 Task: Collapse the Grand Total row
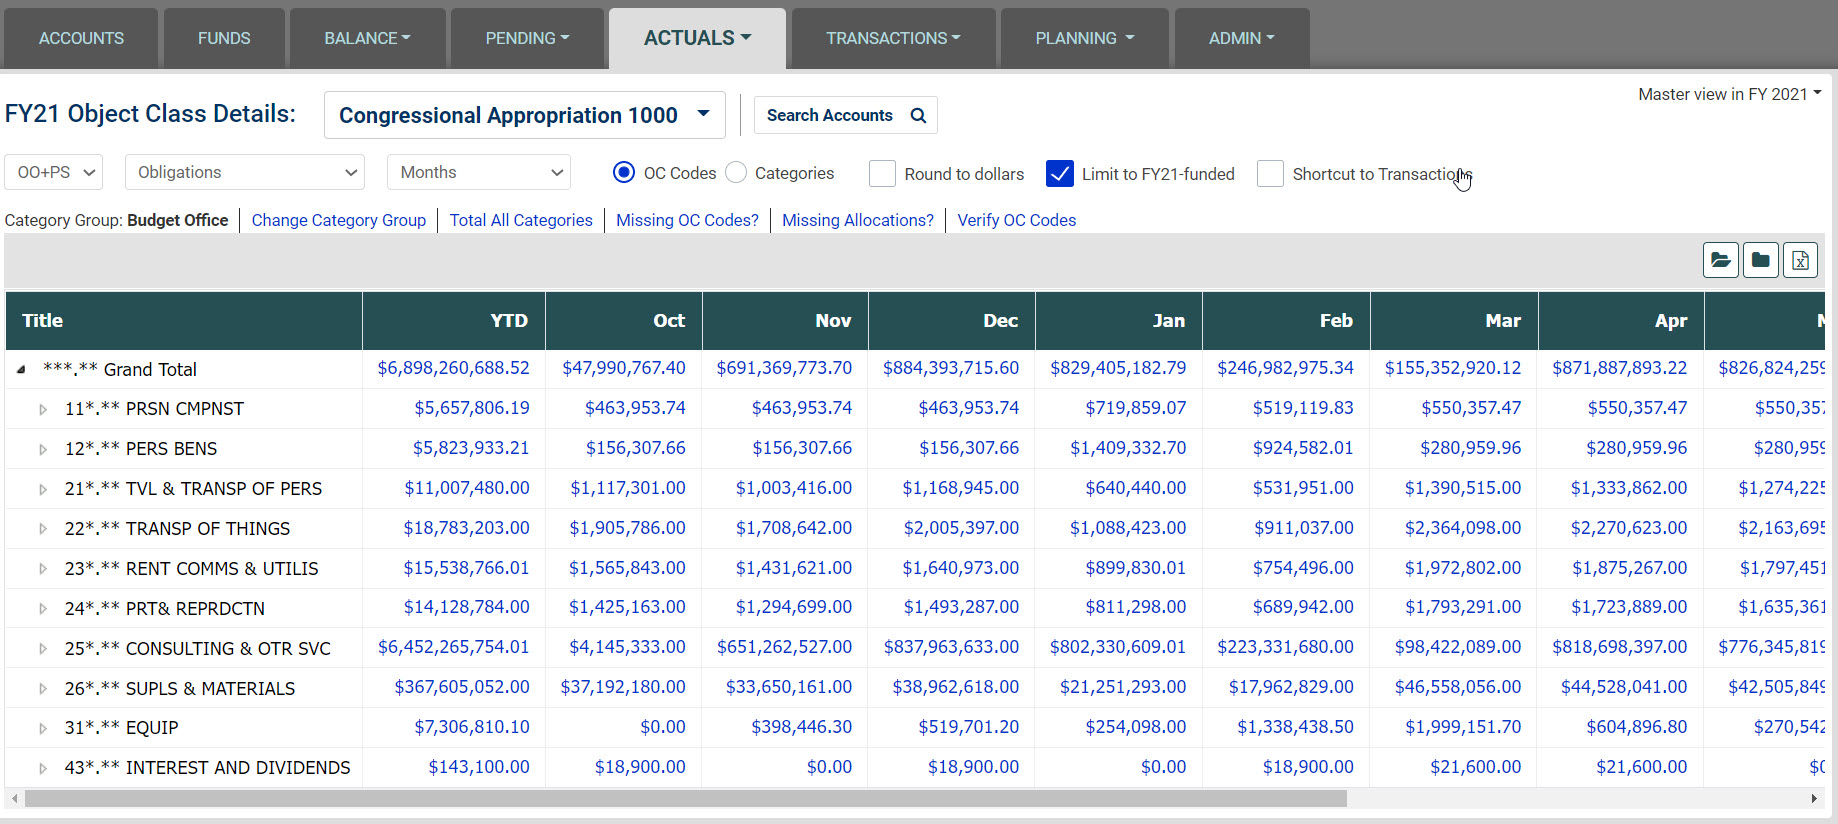tap(21, 369)
